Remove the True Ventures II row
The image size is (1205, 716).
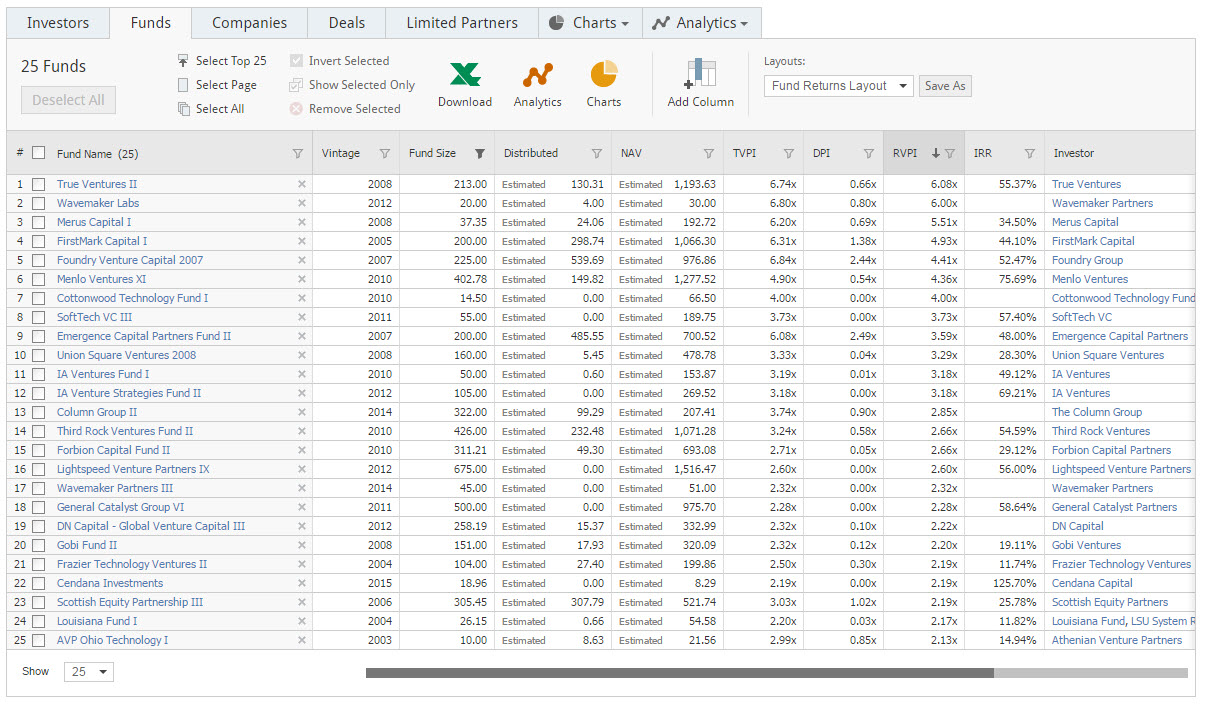(x=302, y=185)
